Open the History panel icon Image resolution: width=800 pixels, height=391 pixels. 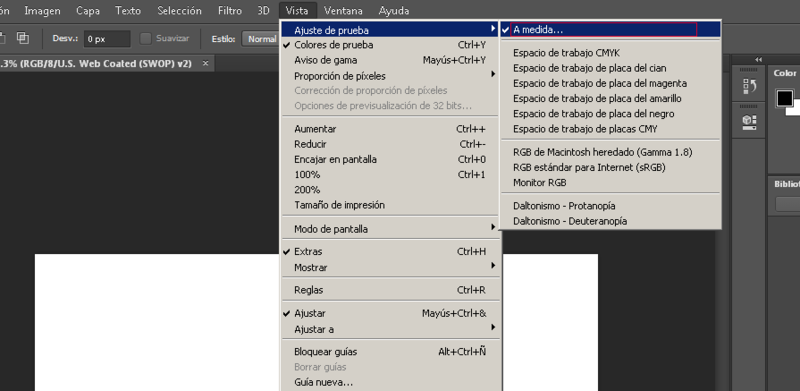tap(749, 87)
